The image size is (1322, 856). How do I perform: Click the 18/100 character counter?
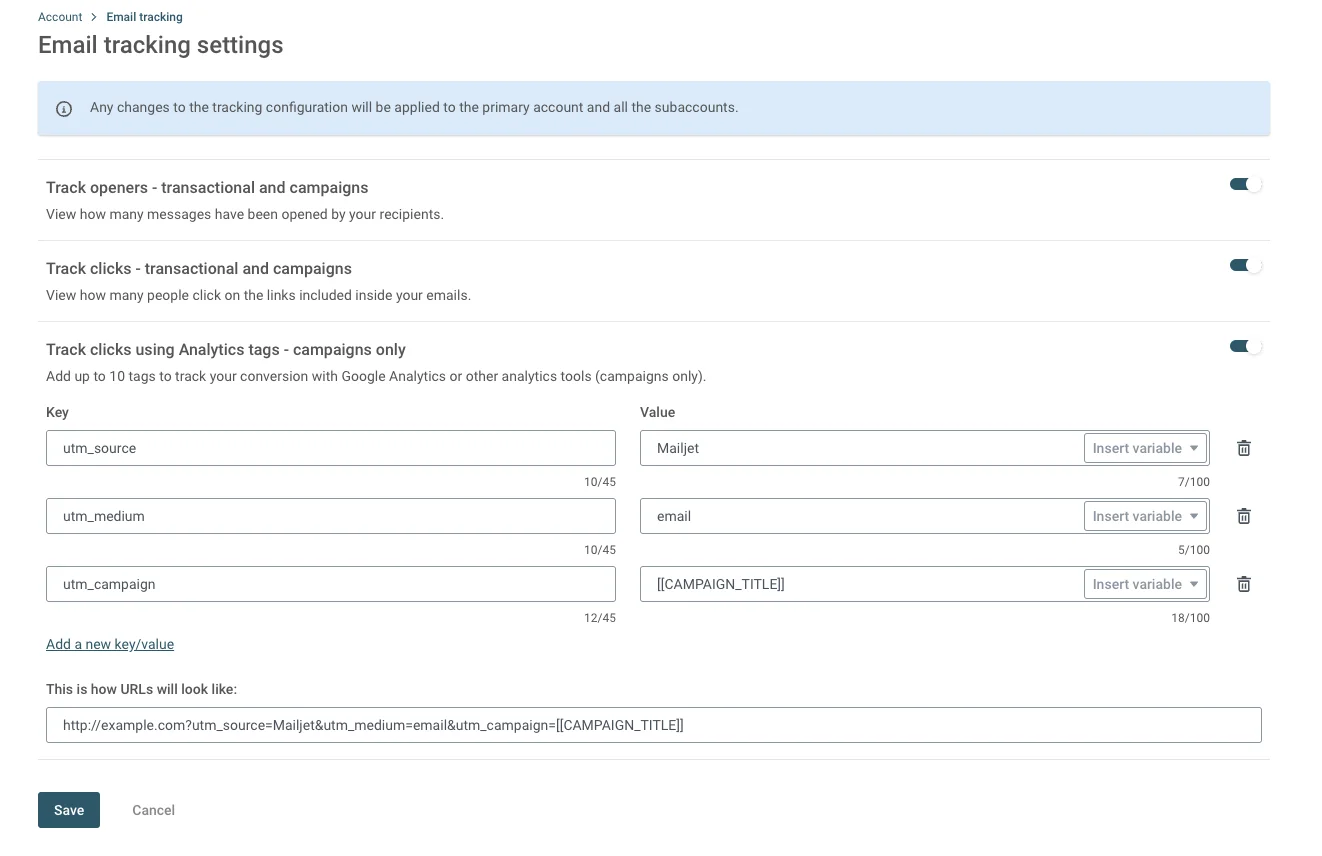point(1190,618)
